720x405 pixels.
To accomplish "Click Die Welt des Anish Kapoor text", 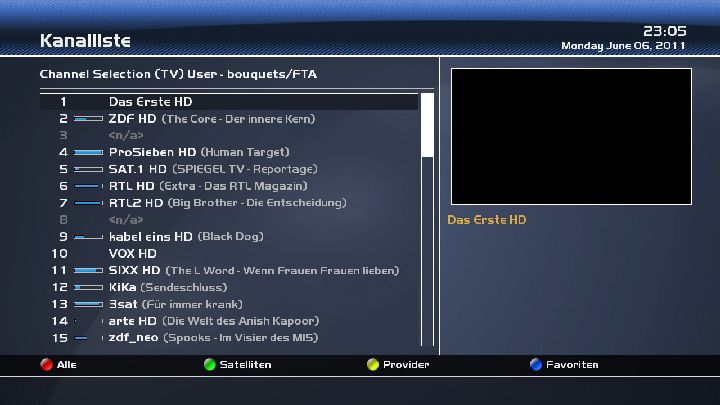I will coord(241,321).
